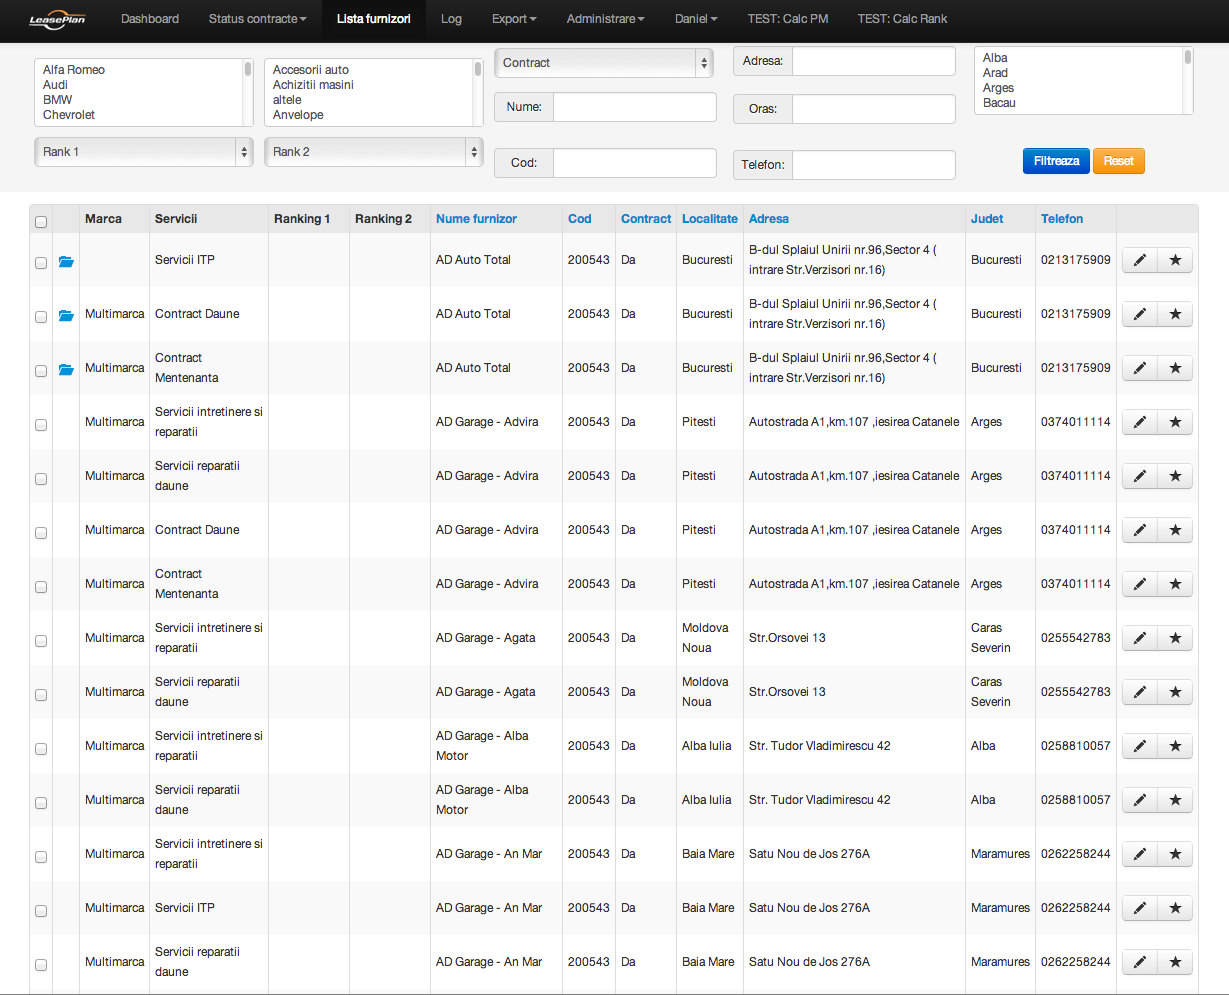Toggle the select-all checkbox in table header
This screenshot has height=995, width=1229.
(41, 222)
